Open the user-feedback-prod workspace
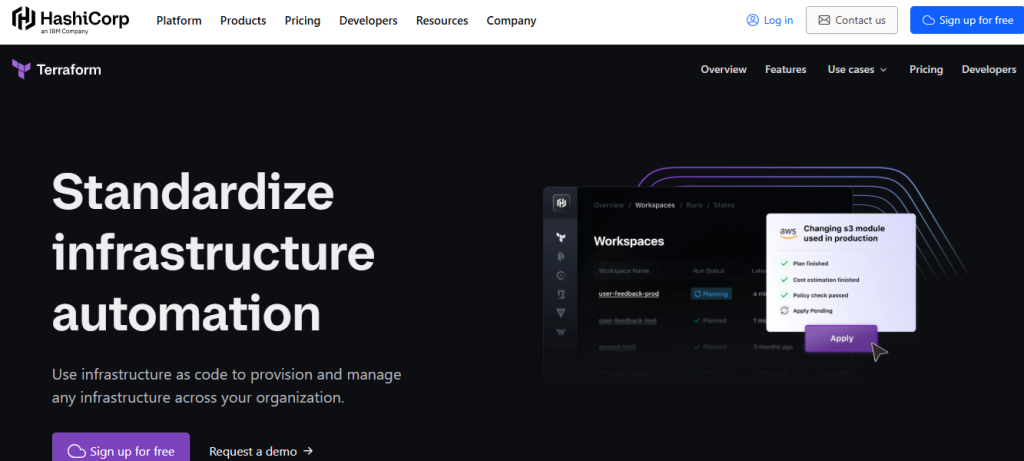 coord(629,294)
